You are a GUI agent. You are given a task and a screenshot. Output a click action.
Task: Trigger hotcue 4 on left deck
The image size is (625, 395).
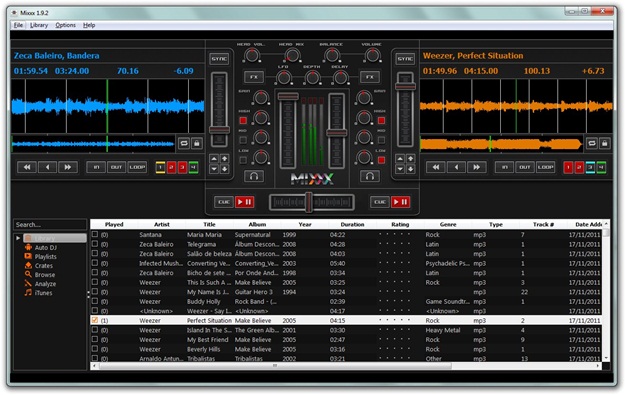[x=193, y=167]
